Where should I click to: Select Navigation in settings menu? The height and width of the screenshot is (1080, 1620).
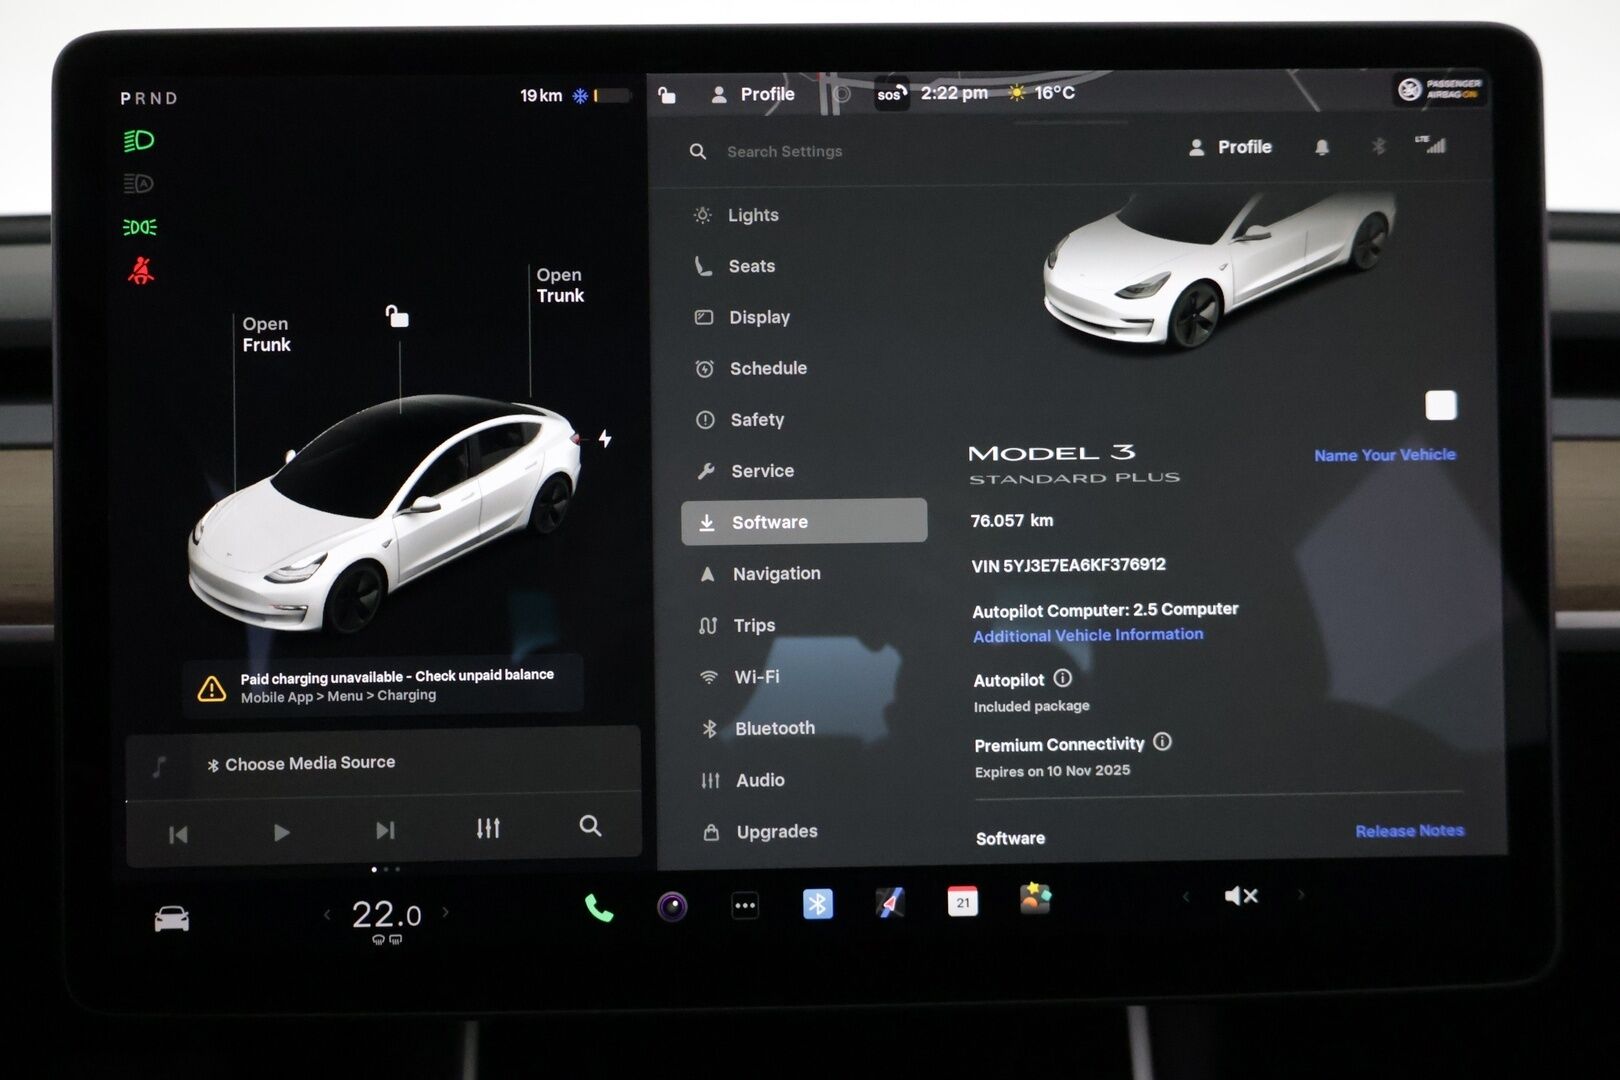pyautogui.click(x=776, y=574)
